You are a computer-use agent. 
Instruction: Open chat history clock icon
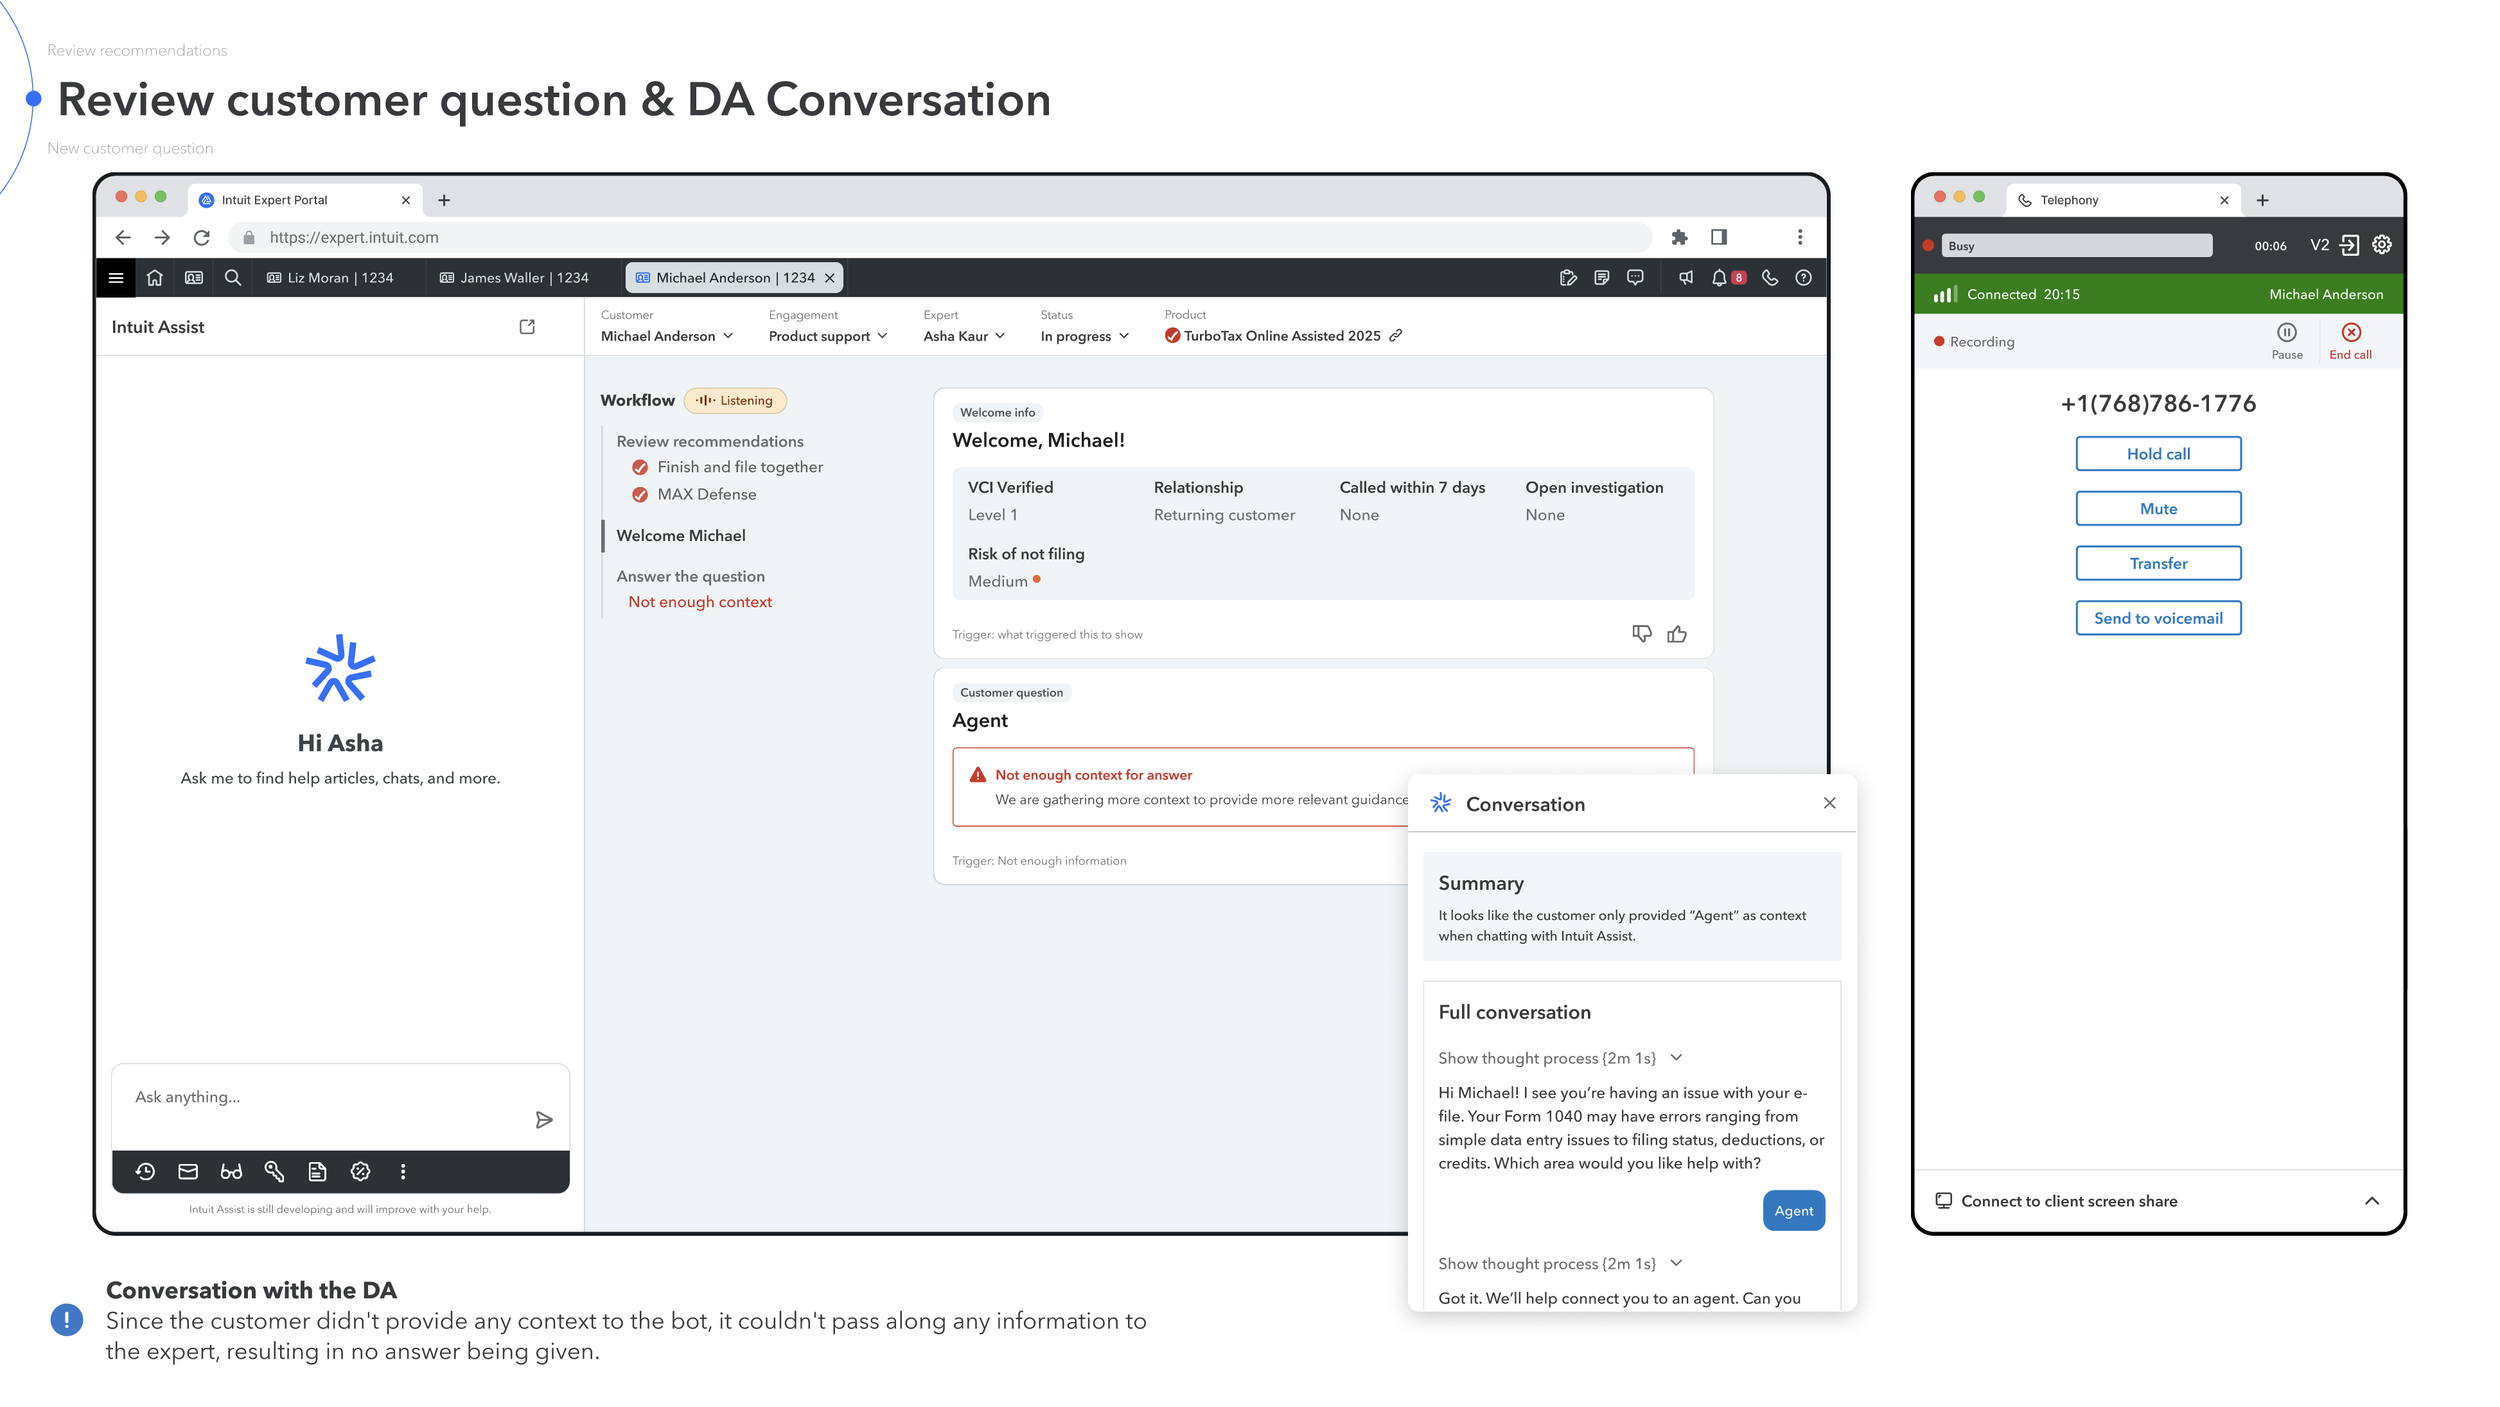pos(145,1172)
